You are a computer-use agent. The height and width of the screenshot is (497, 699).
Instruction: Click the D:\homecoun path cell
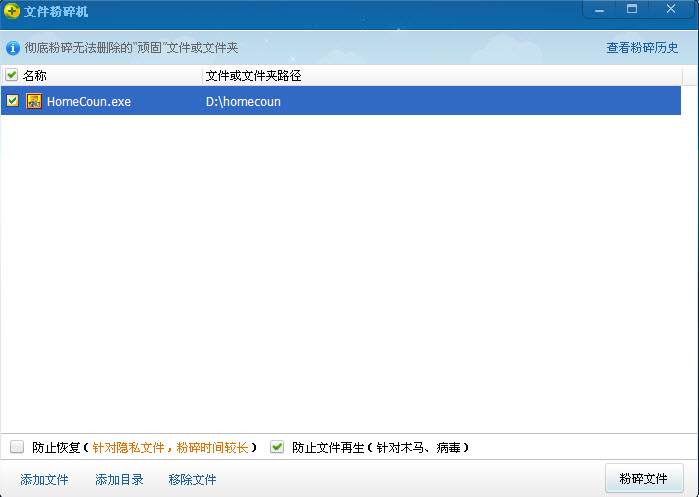(x=243, y=102)
